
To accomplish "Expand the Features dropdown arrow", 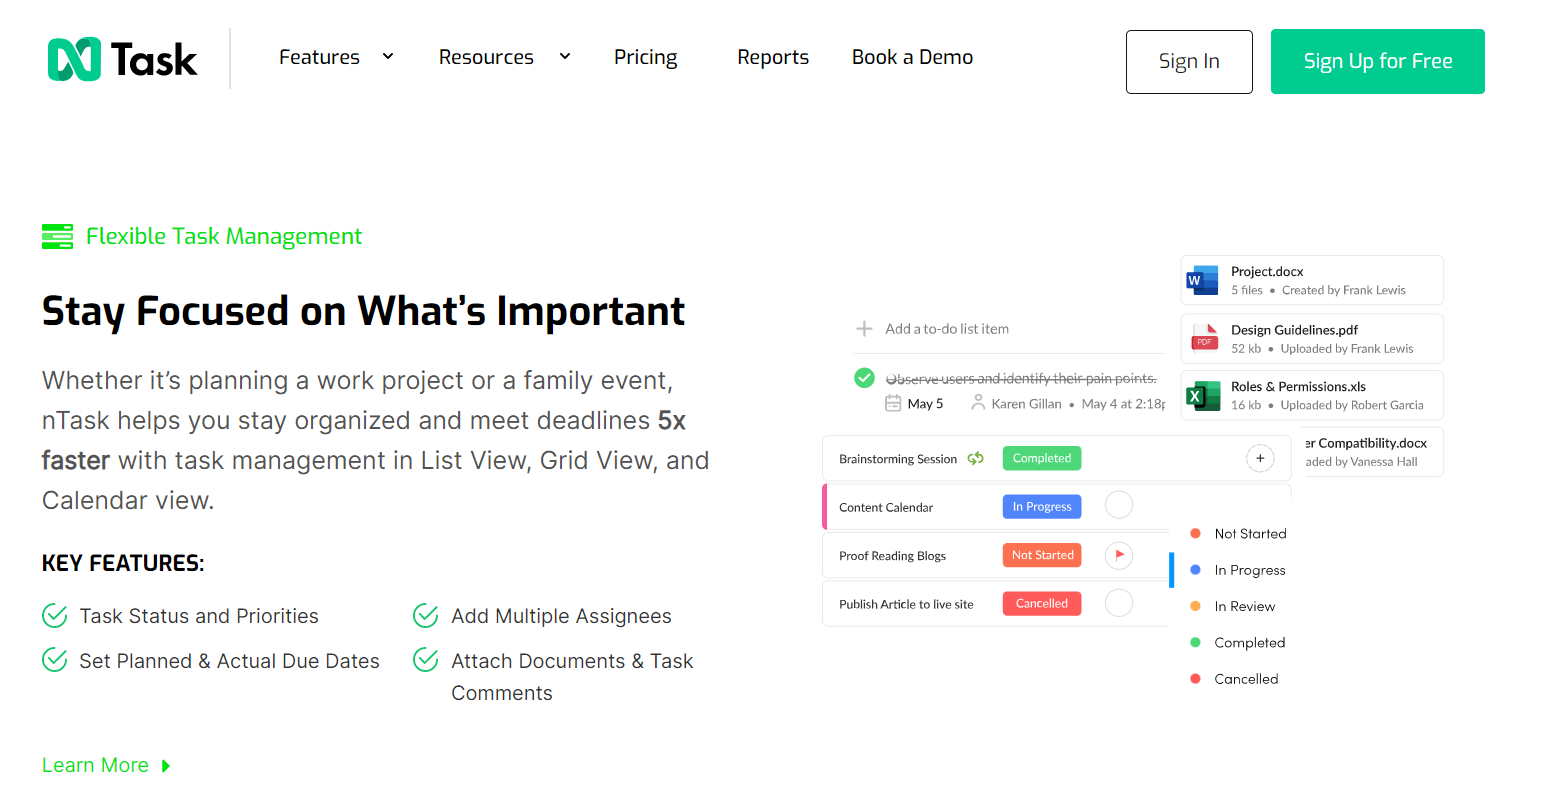I will [388, 57].
